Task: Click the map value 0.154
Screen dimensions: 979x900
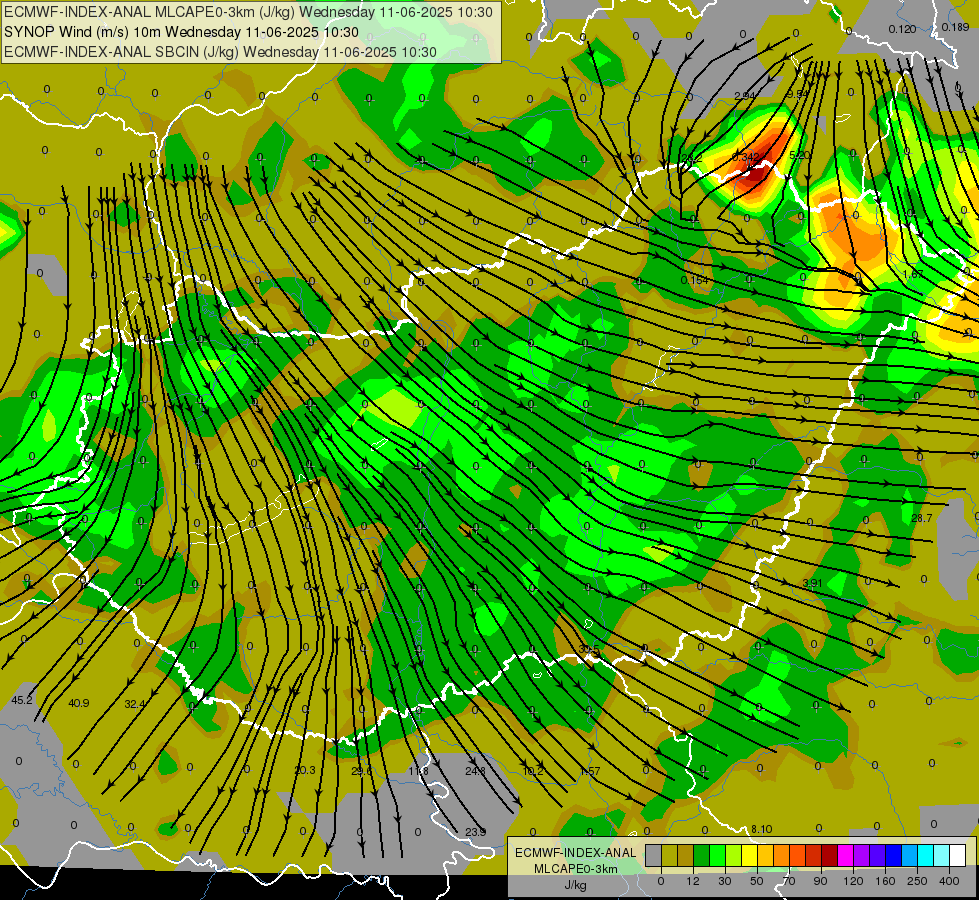Action: 695,280
